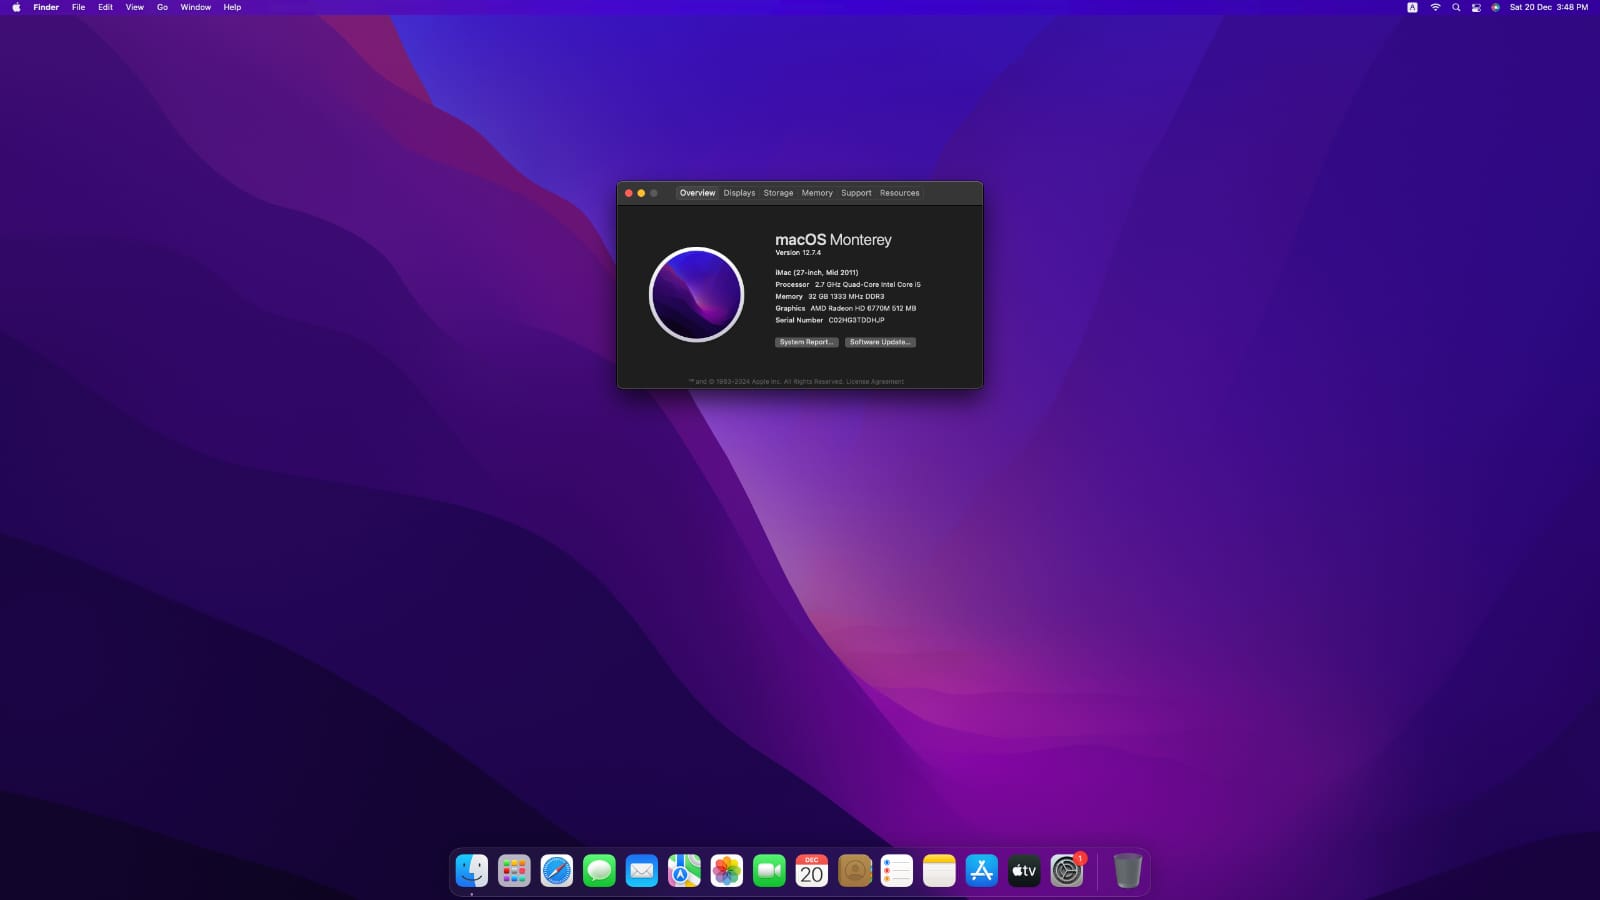Show Wi-Fi status in menu bar
Screen dimensions: 1600x900
click(x=1435, y=7)
